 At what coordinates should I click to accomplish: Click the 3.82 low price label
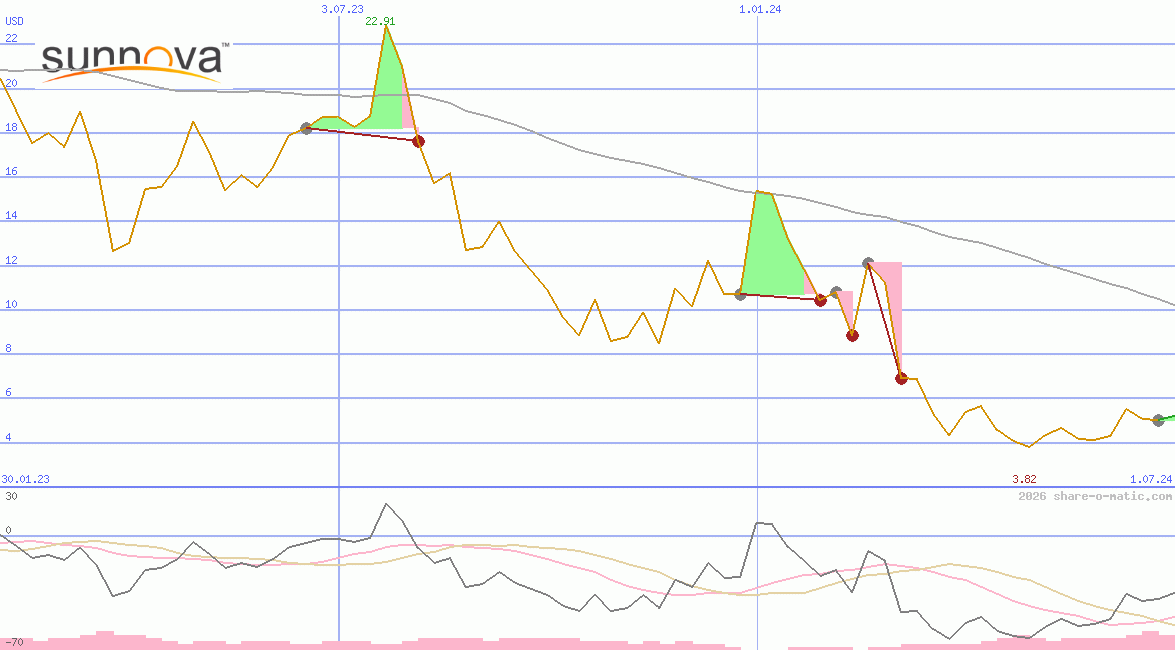point(1023,479)
